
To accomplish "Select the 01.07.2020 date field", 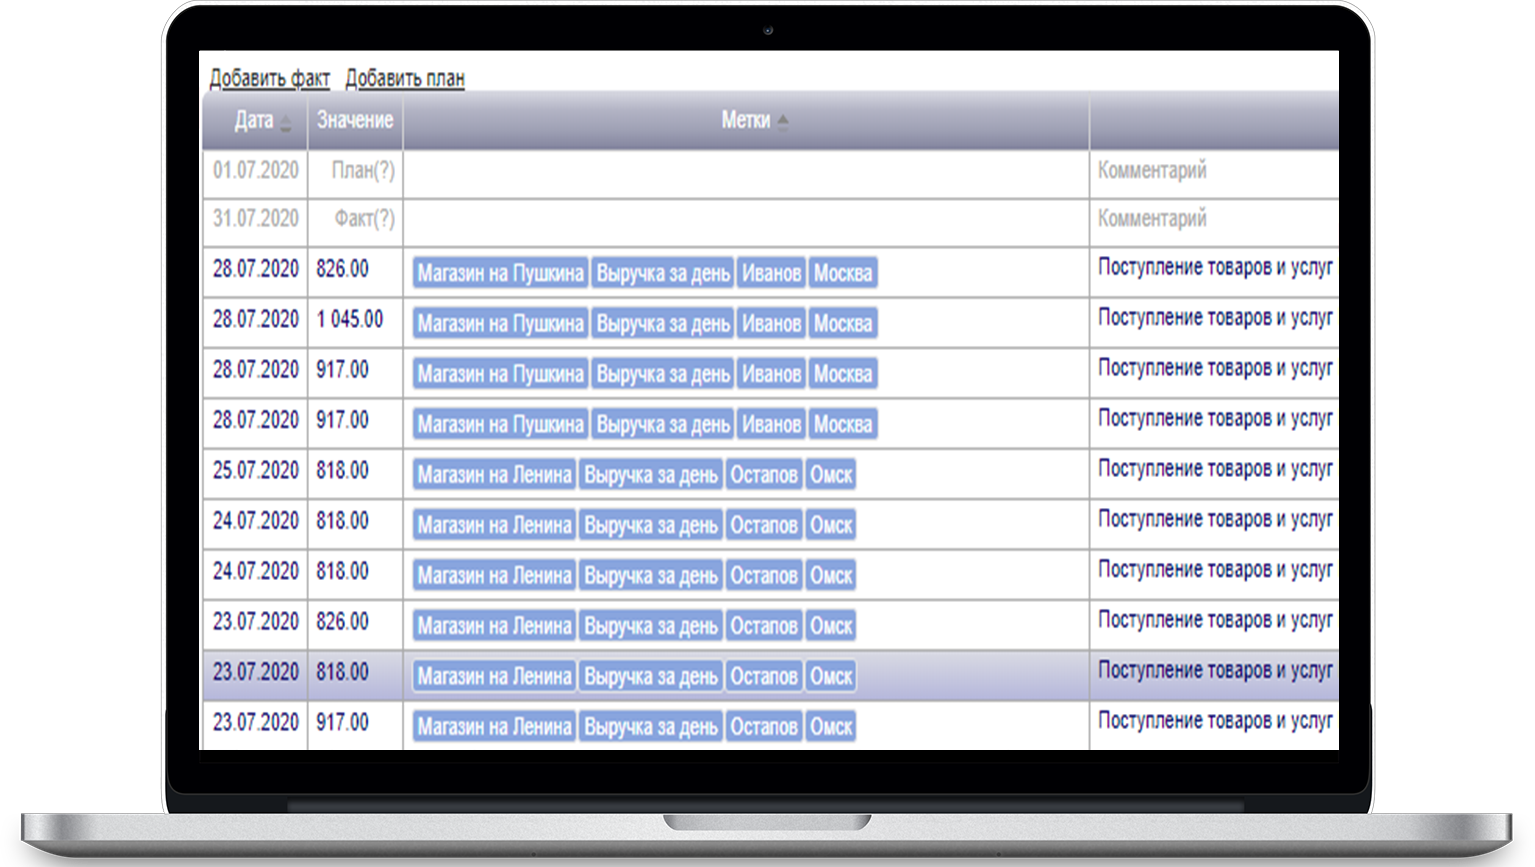I will click(x=256, y=171).
